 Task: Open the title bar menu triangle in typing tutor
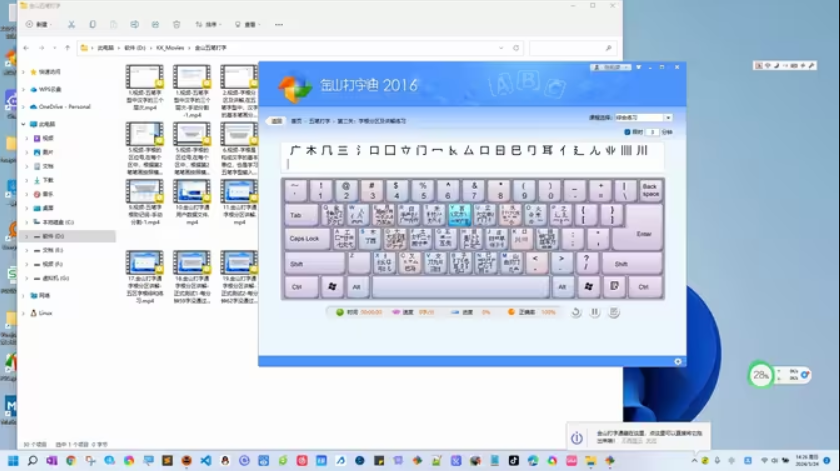point(639,68)
